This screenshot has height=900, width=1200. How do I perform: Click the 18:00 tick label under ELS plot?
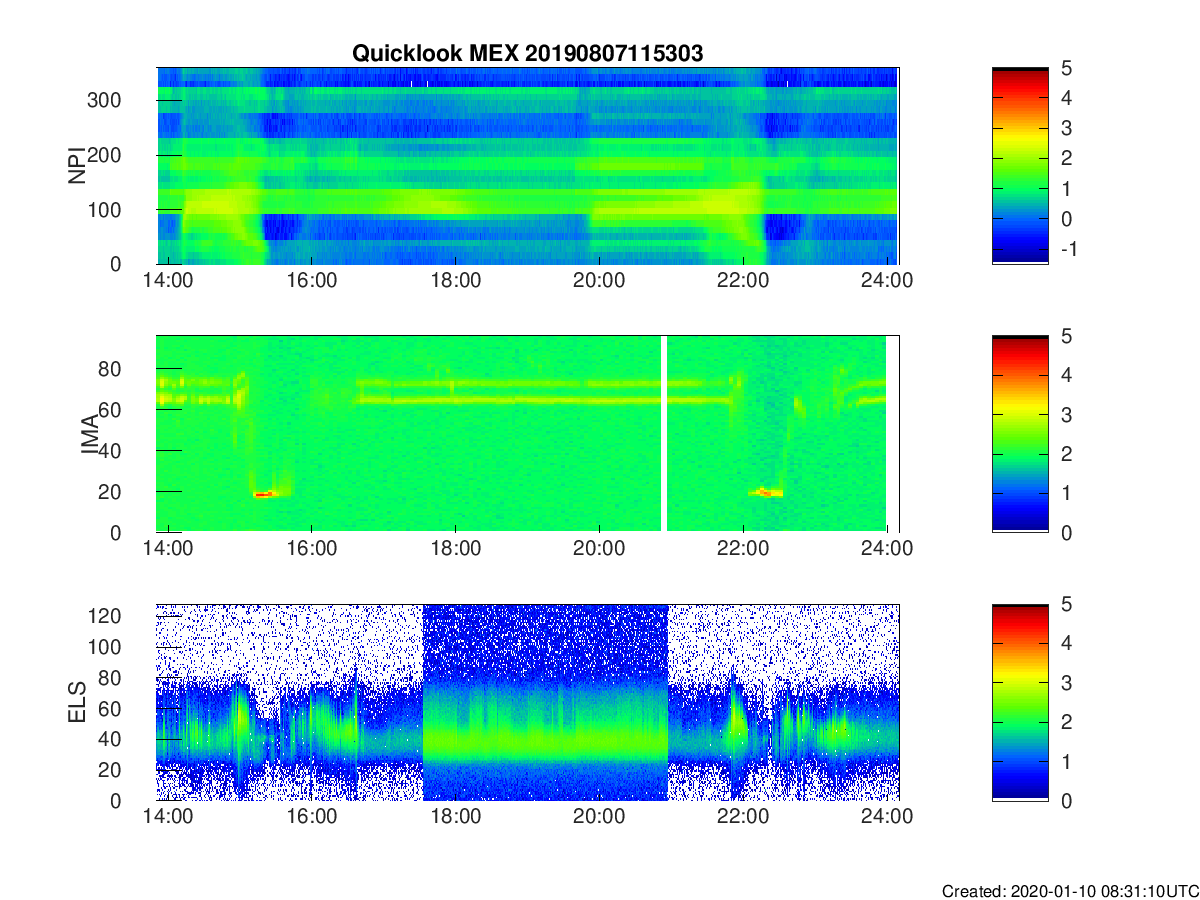click(456, 817)
